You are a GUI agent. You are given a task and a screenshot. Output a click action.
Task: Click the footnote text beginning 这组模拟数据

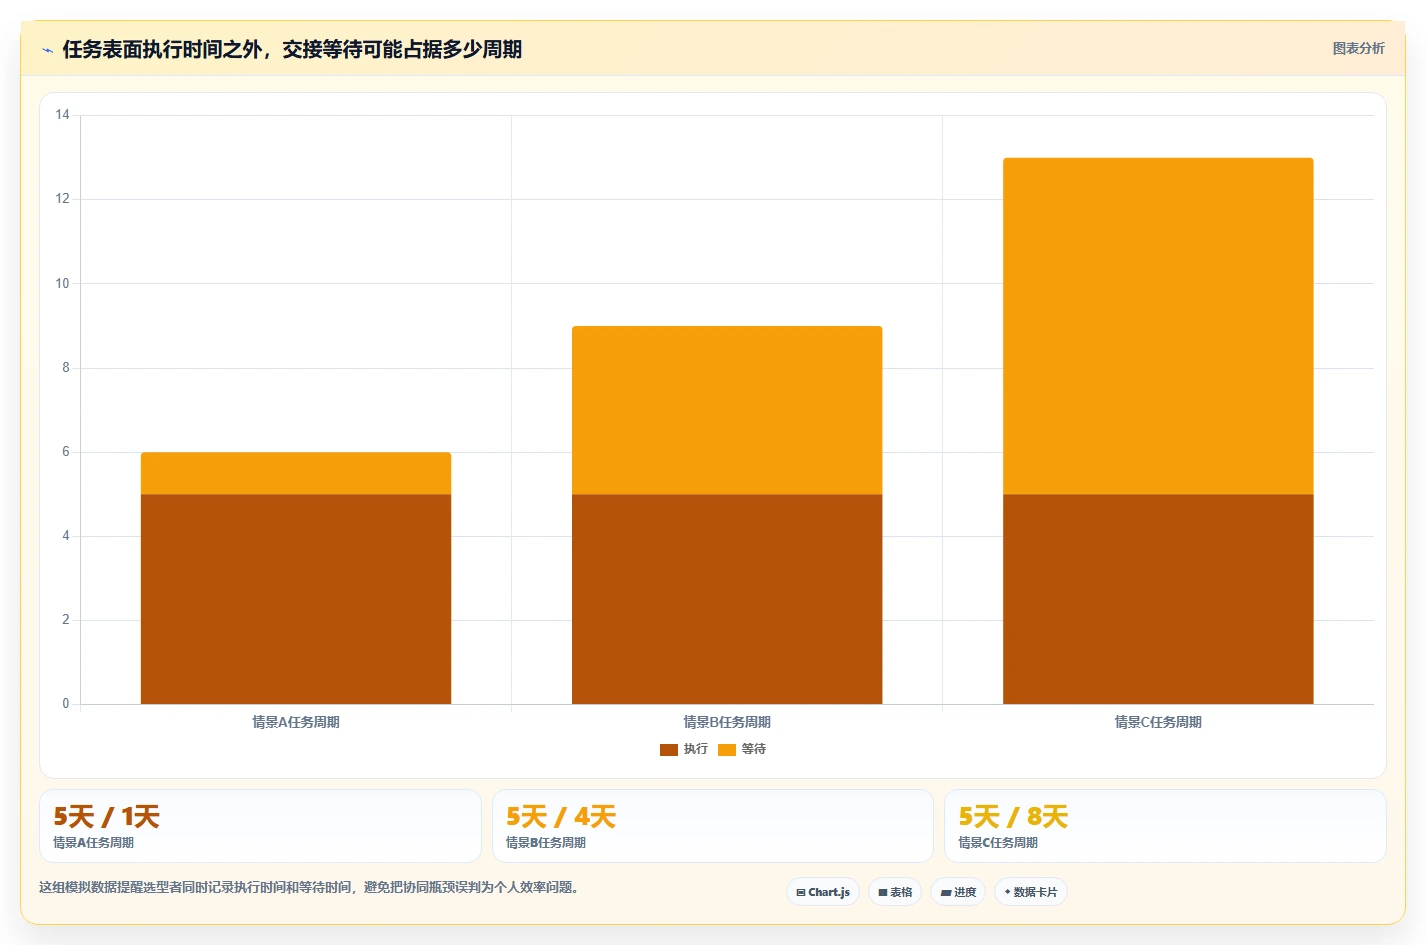[x=312, y=887]
